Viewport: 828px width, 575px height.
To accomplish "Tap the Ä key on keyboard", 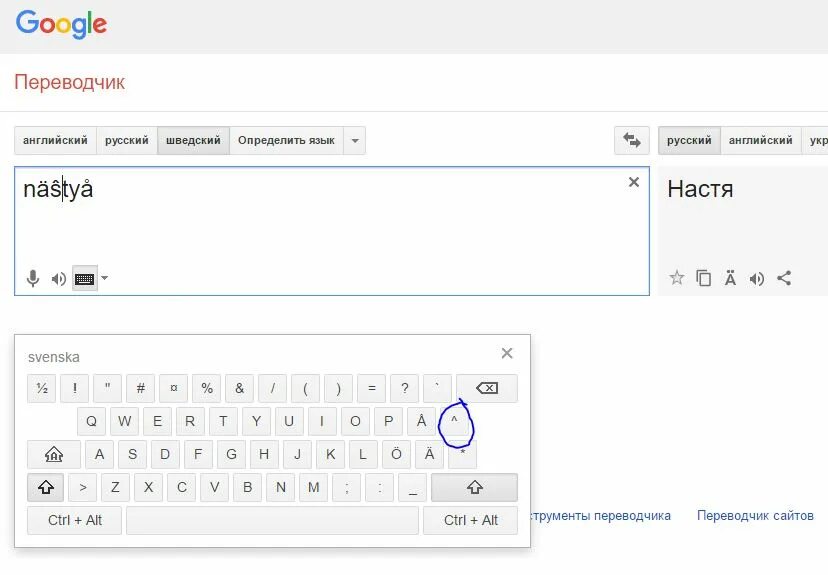I will pyautogui.click(x=429, y=454).
